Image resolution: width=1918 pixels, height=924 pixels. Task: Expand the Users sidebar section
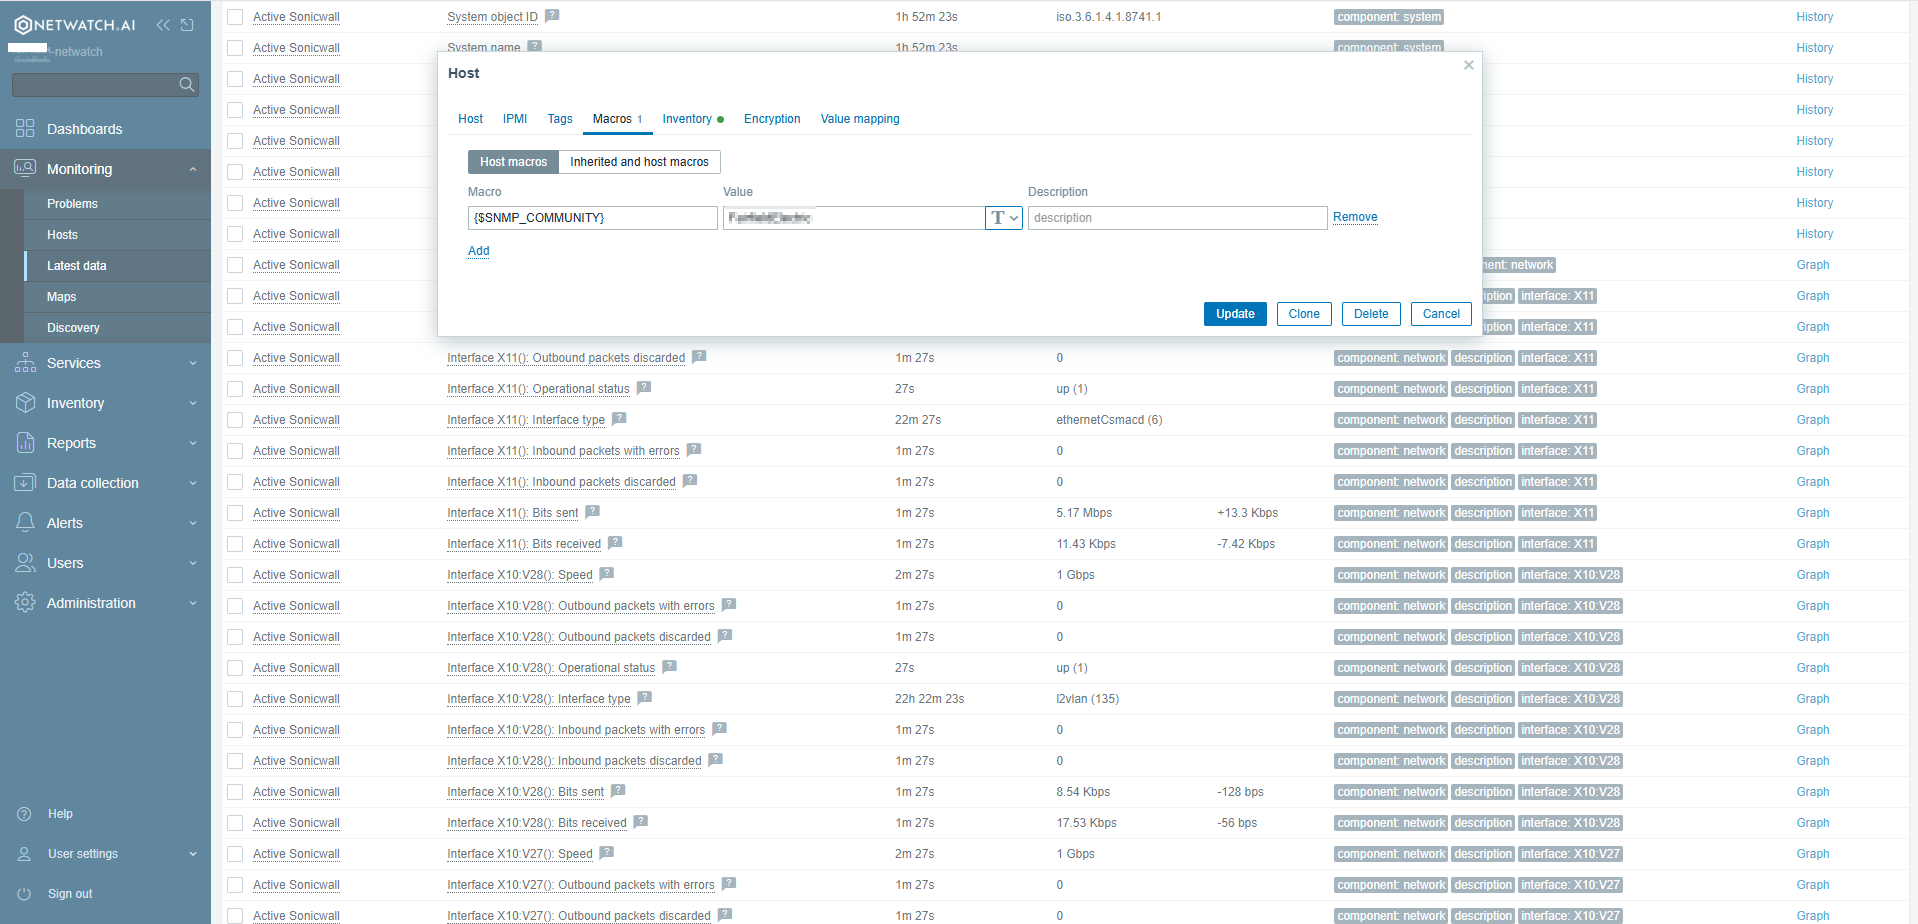[x=24, y=563]
